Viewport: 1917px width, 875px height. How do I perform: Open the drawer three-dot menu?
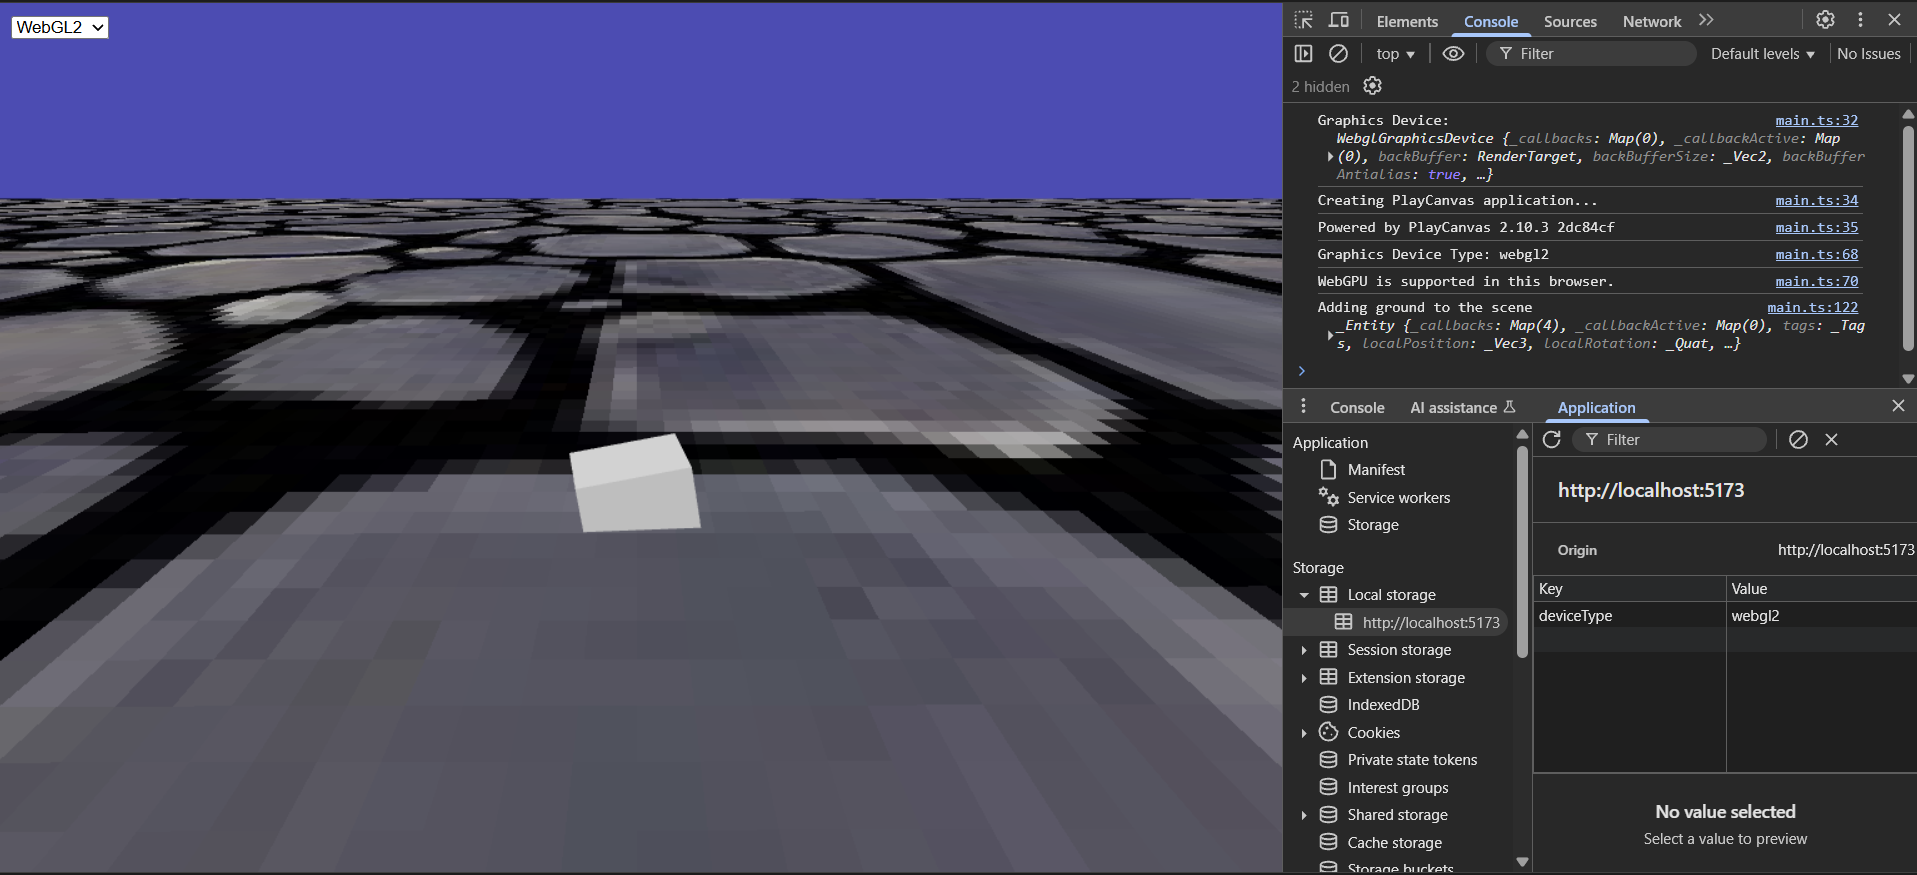pyautogui.click(x=1303, y=407)
